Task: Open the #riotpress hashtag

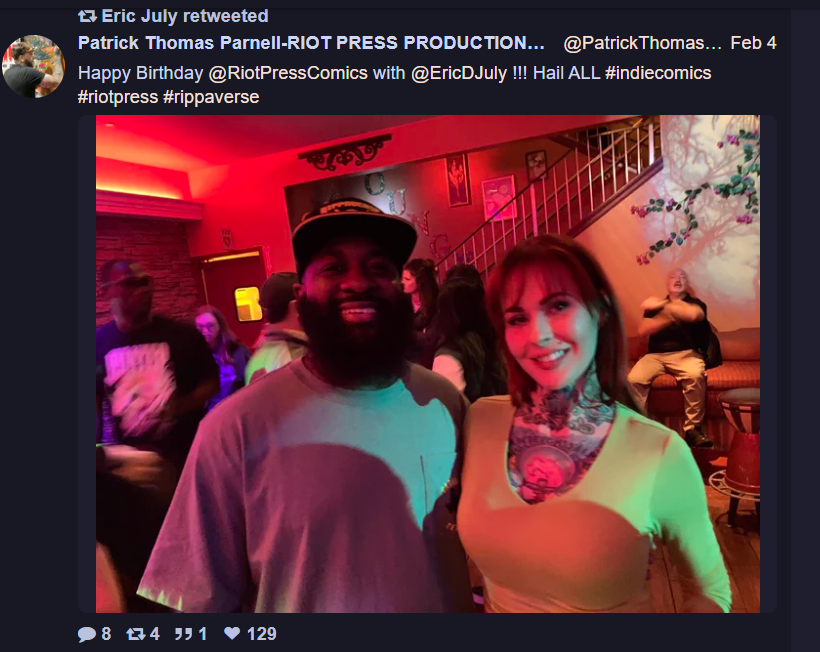Action: (118, 97)
